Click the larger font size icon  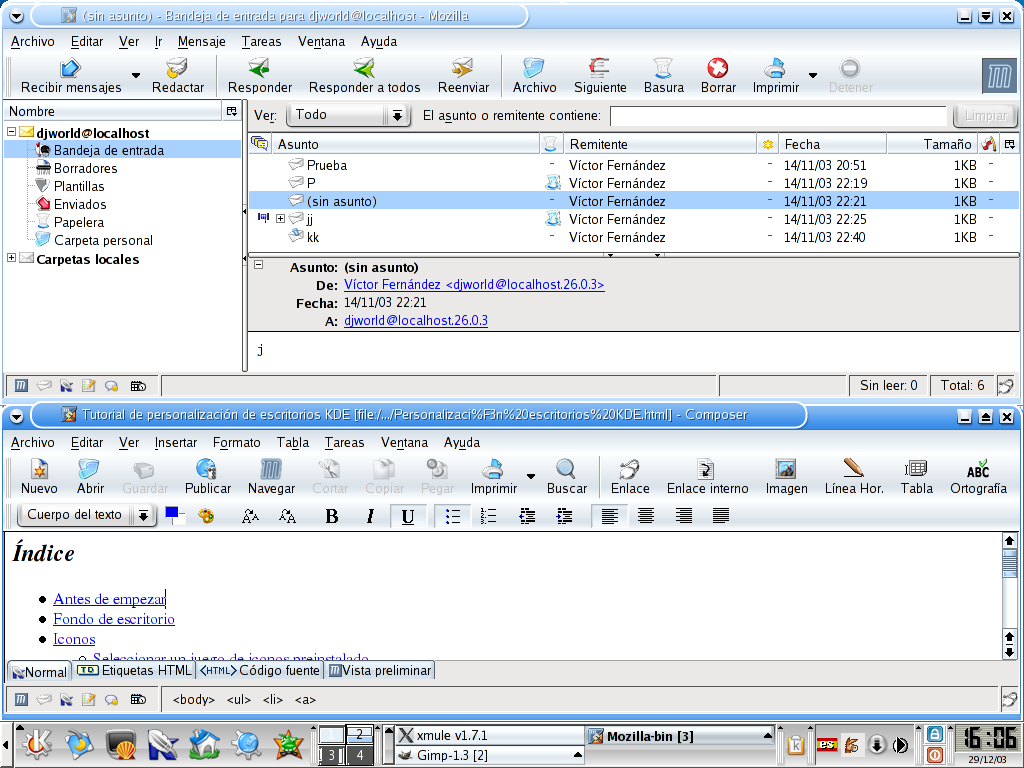pyautogui.click(x=287, y=517)
